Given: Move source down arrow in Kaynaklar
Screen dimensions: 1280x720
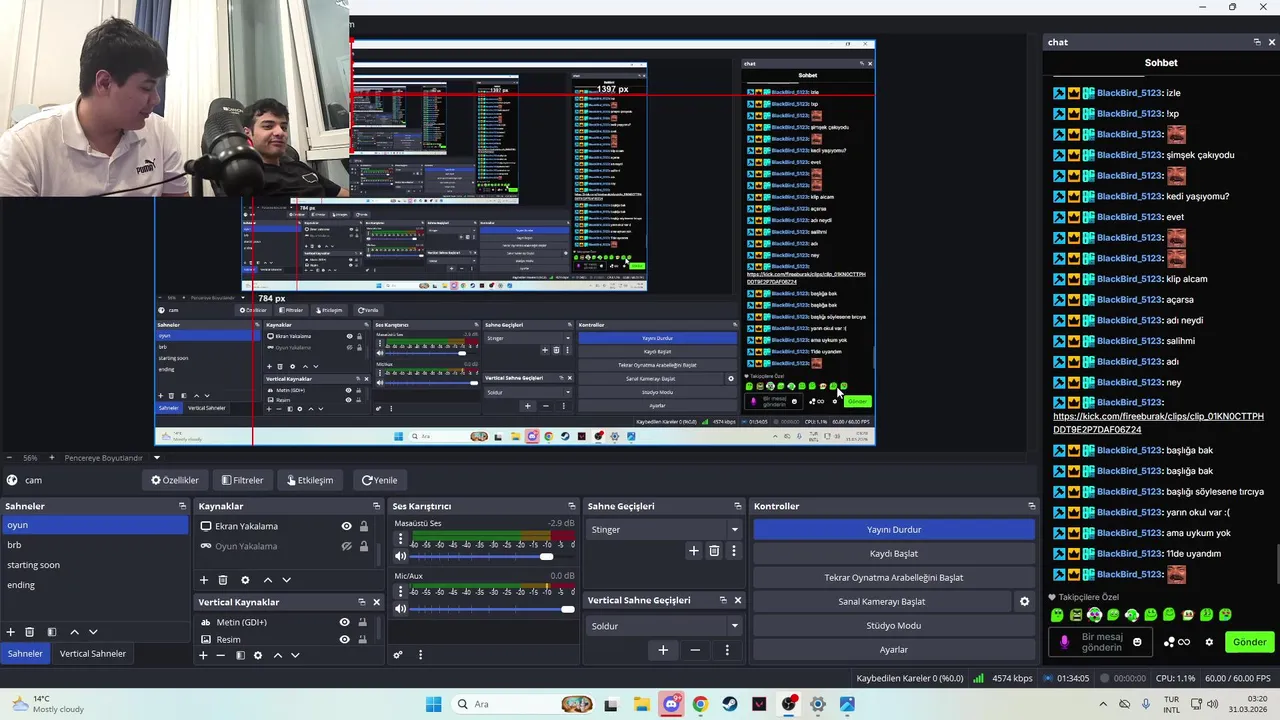Looking at the screenshot, I should [x=286, y=580].
